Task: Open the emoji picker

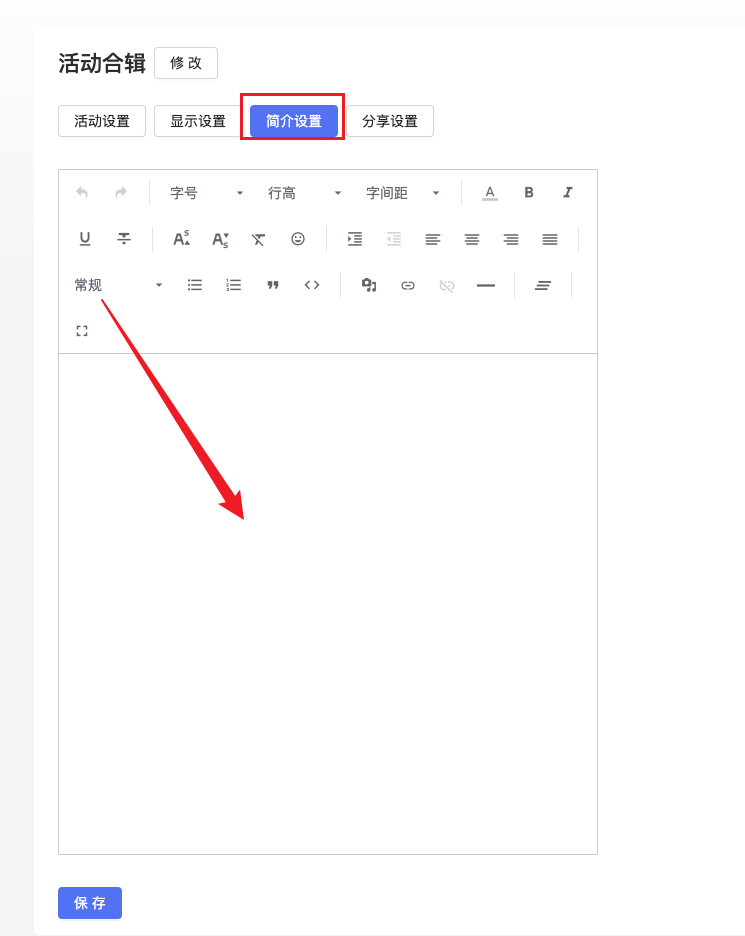Action: point(298,239)
